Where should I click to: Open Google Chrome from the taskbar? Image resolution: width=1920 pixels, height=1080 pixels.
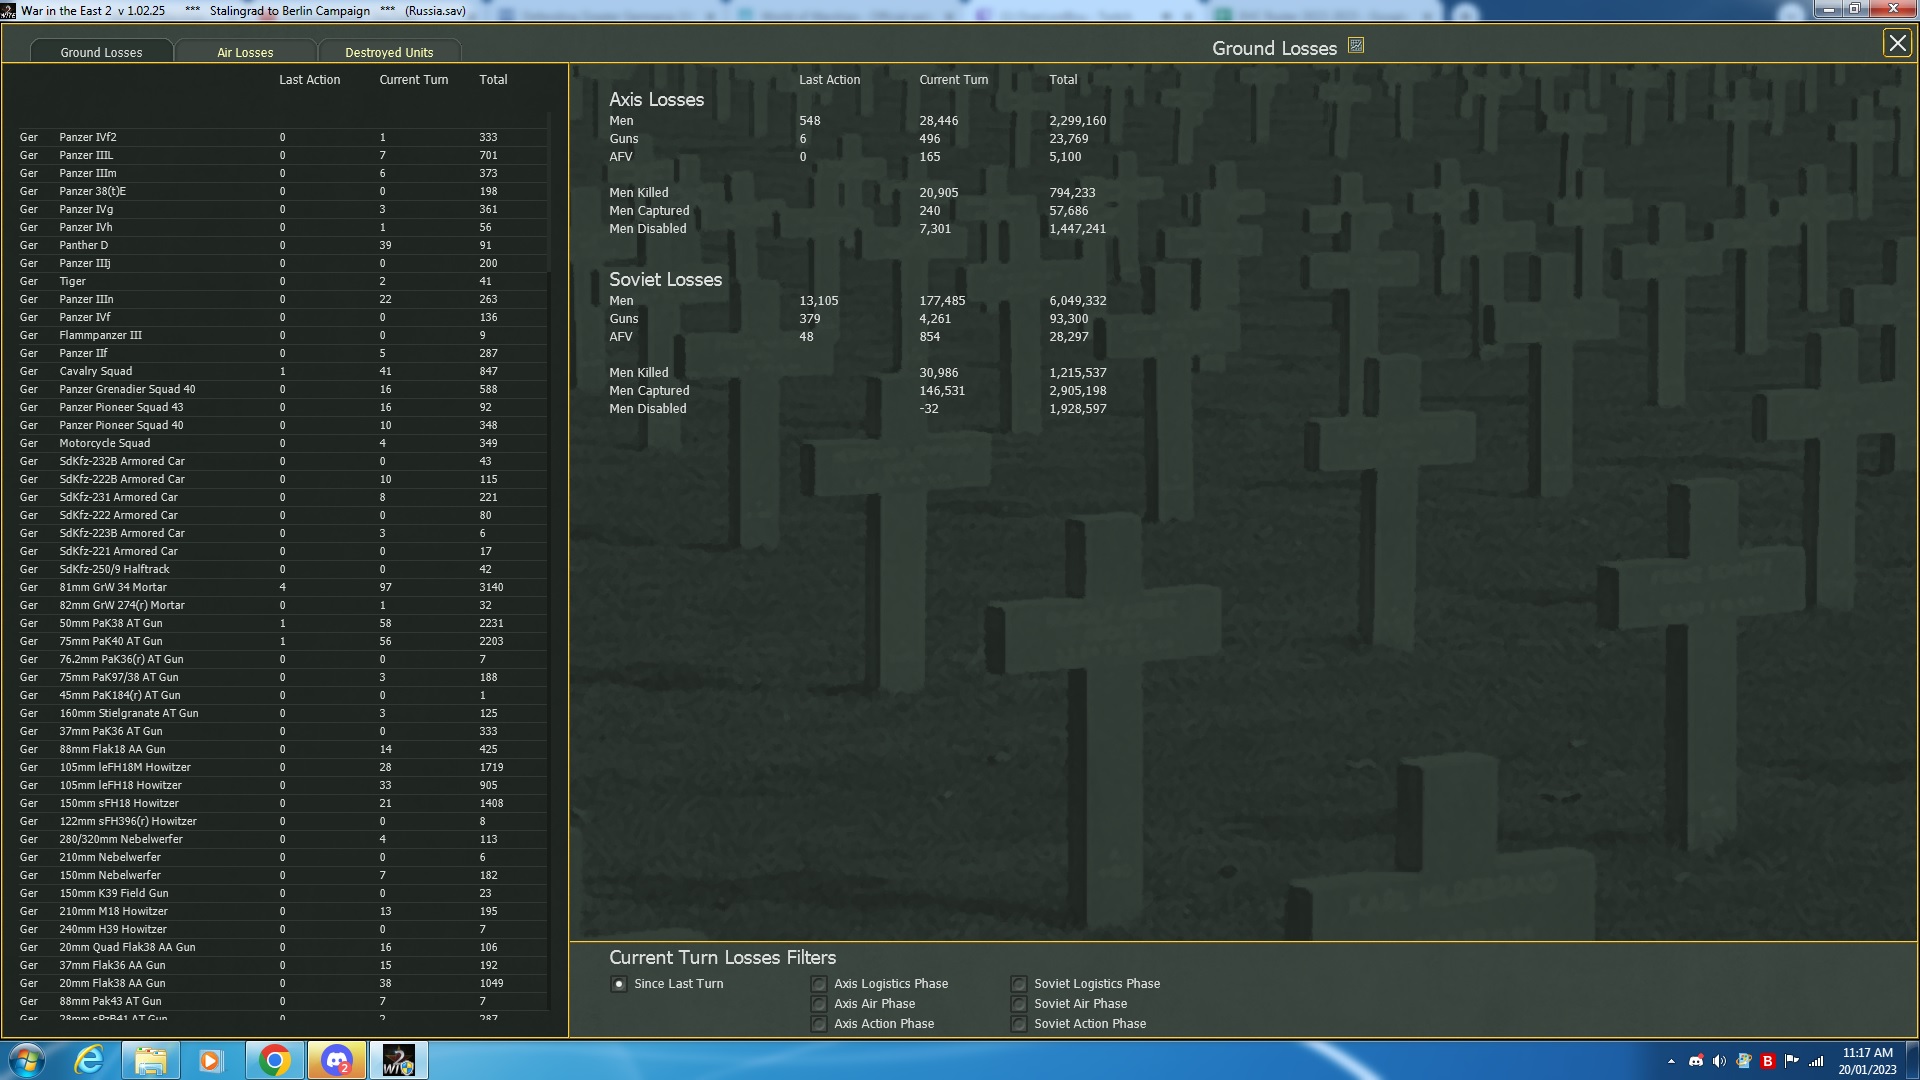pyautogui.click(x=274, y=1060)
